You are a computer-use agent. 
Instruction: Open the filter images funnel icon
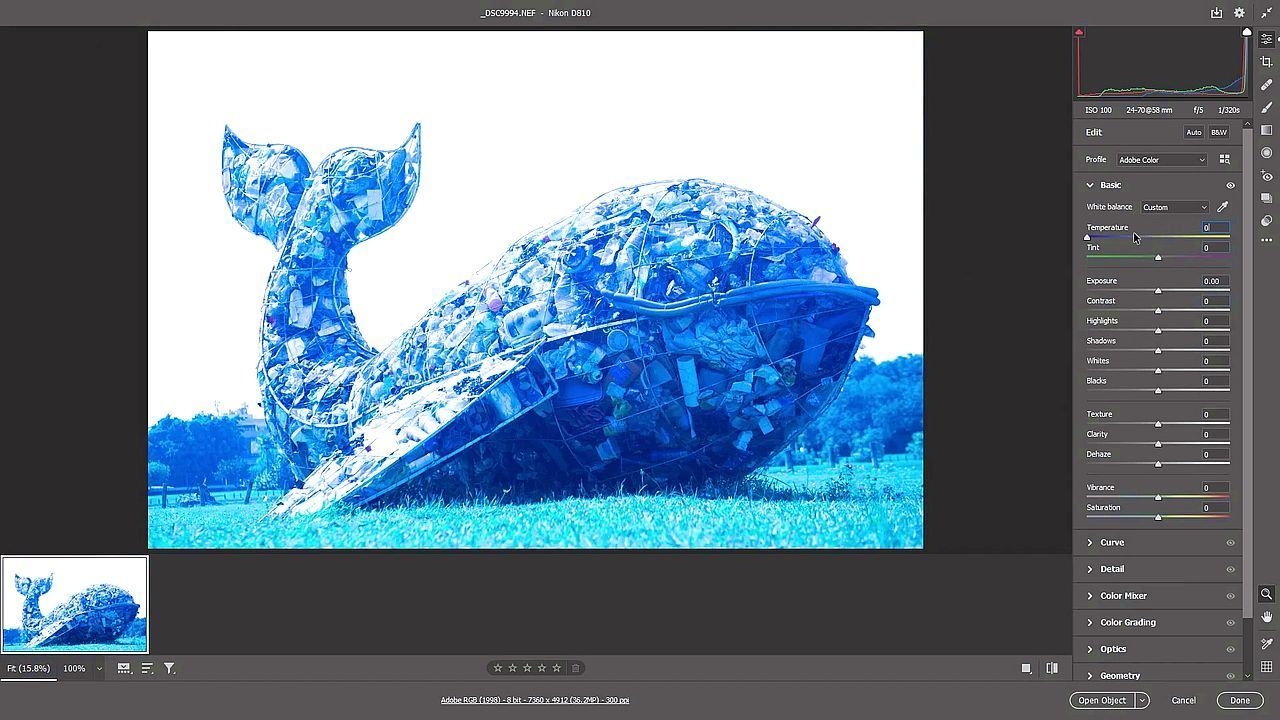click(169, 668)
